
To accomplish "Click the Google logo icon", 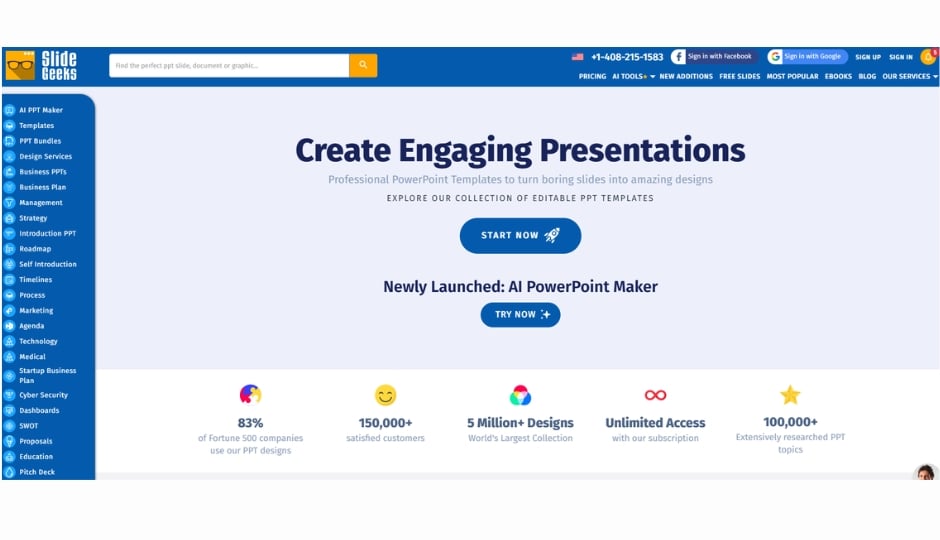I will [775, 56].
